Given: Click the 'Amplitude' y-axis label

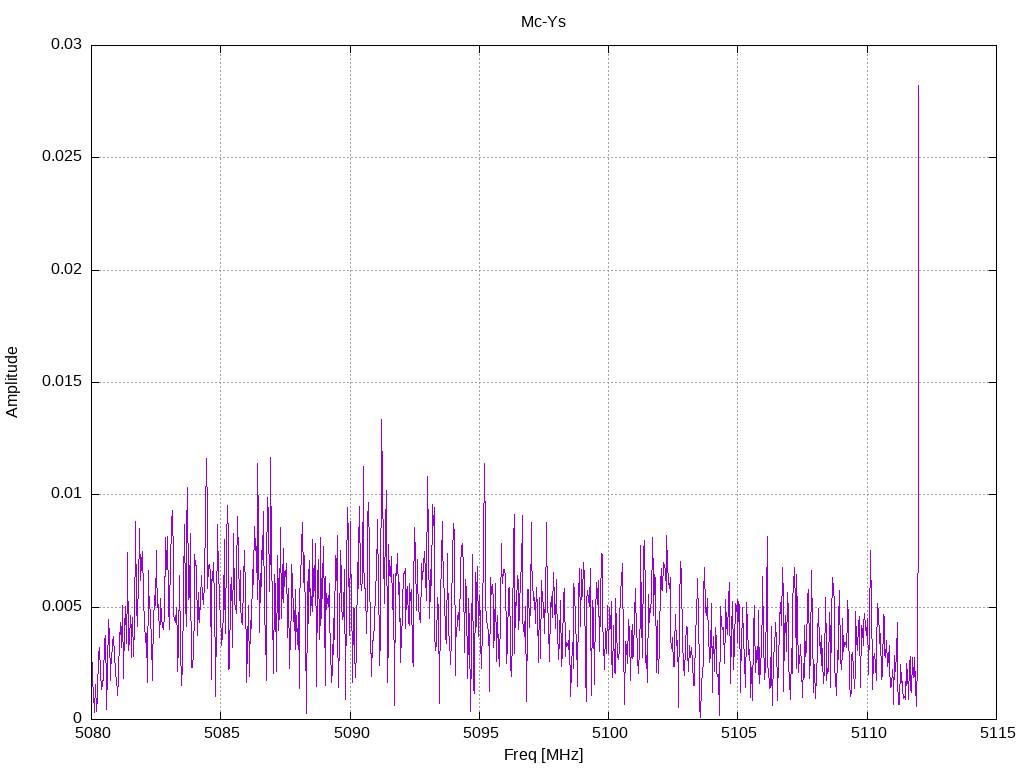Looking at the screenshot, I should [12, 382].
